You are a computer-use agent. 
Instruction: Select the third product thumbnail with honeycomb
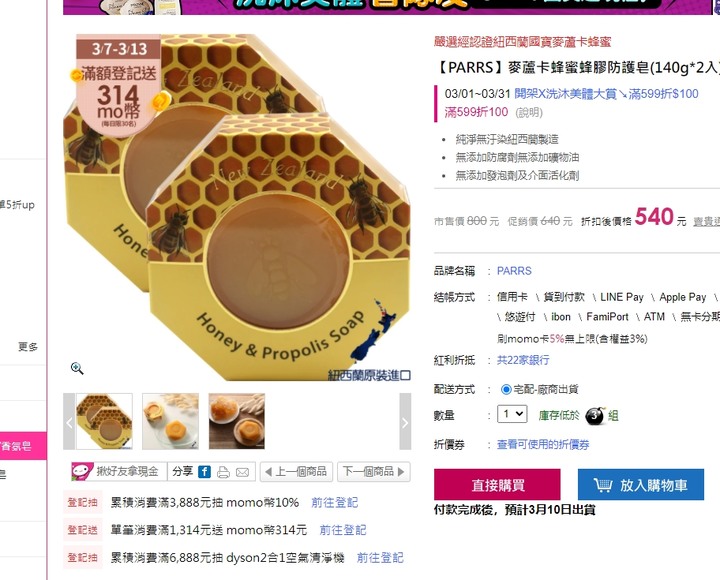pos(237,421)
